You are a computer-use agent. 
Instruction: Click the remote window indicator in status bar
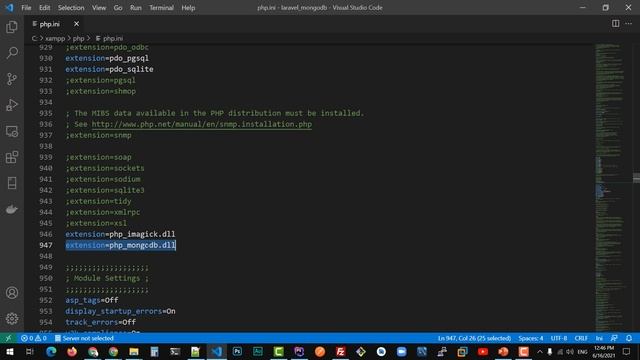pos(8,338)
